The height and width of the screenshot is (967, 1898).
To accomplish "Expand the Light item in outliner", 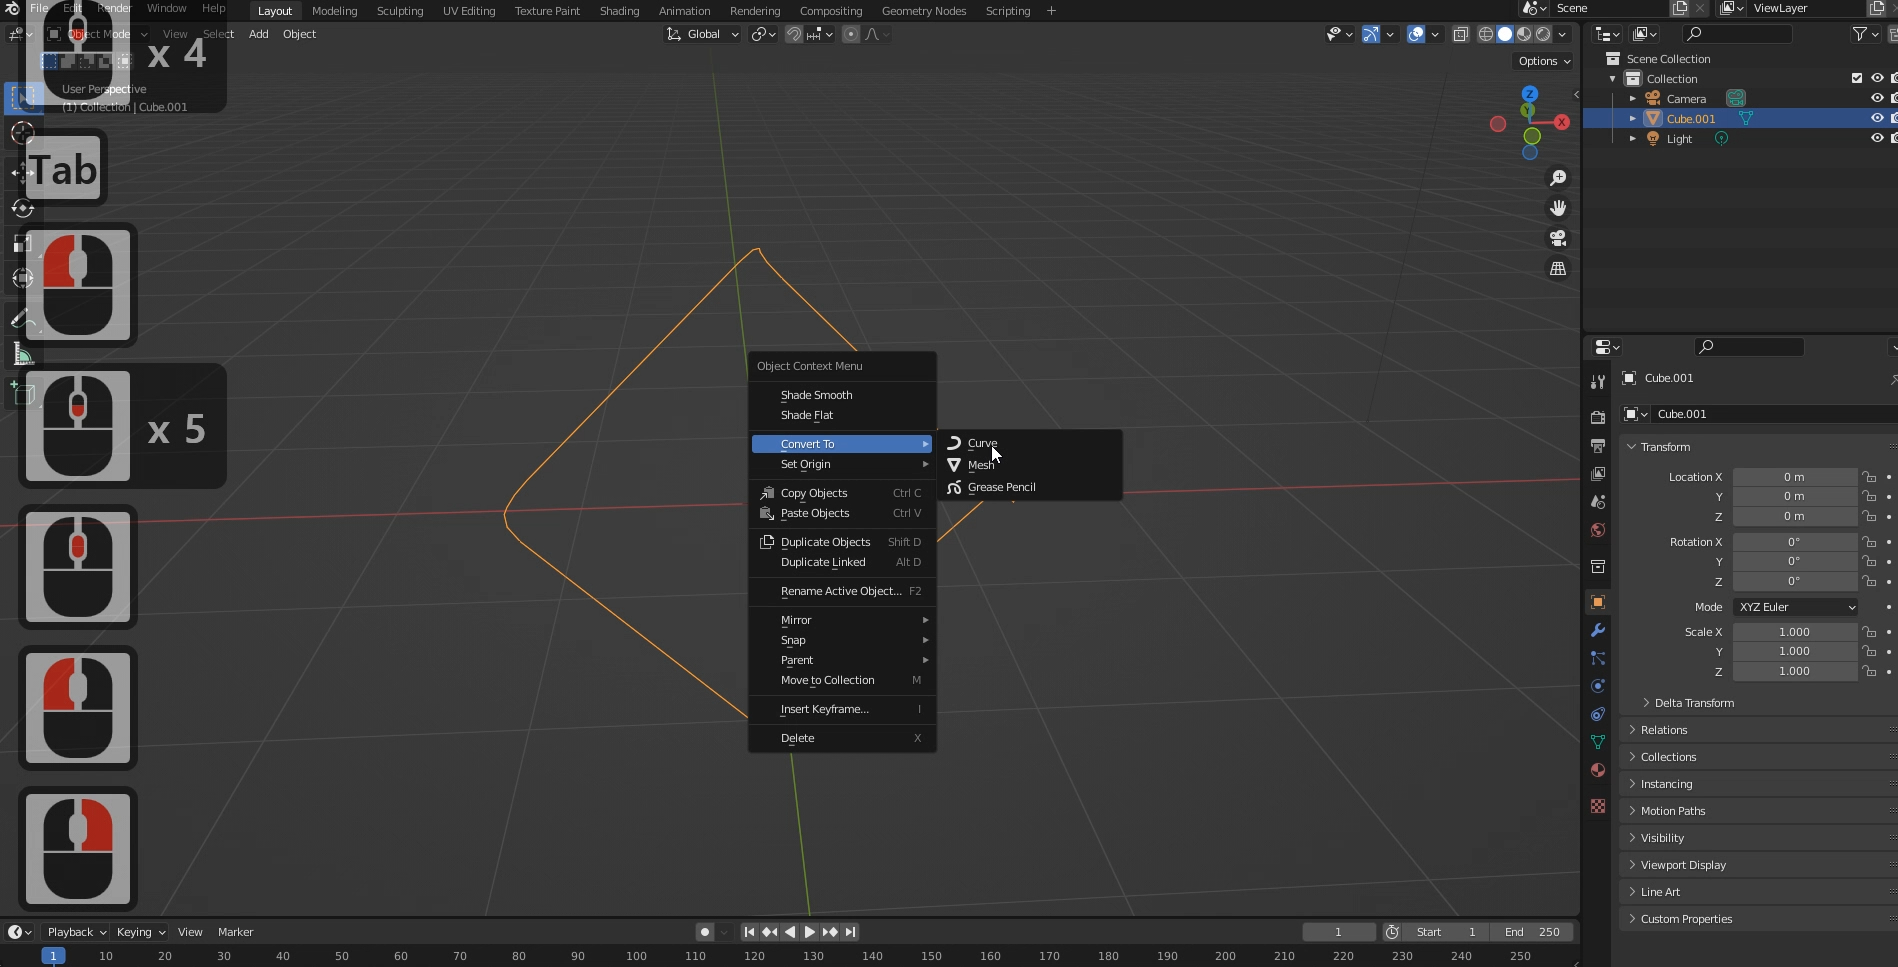I will 1632,139.
